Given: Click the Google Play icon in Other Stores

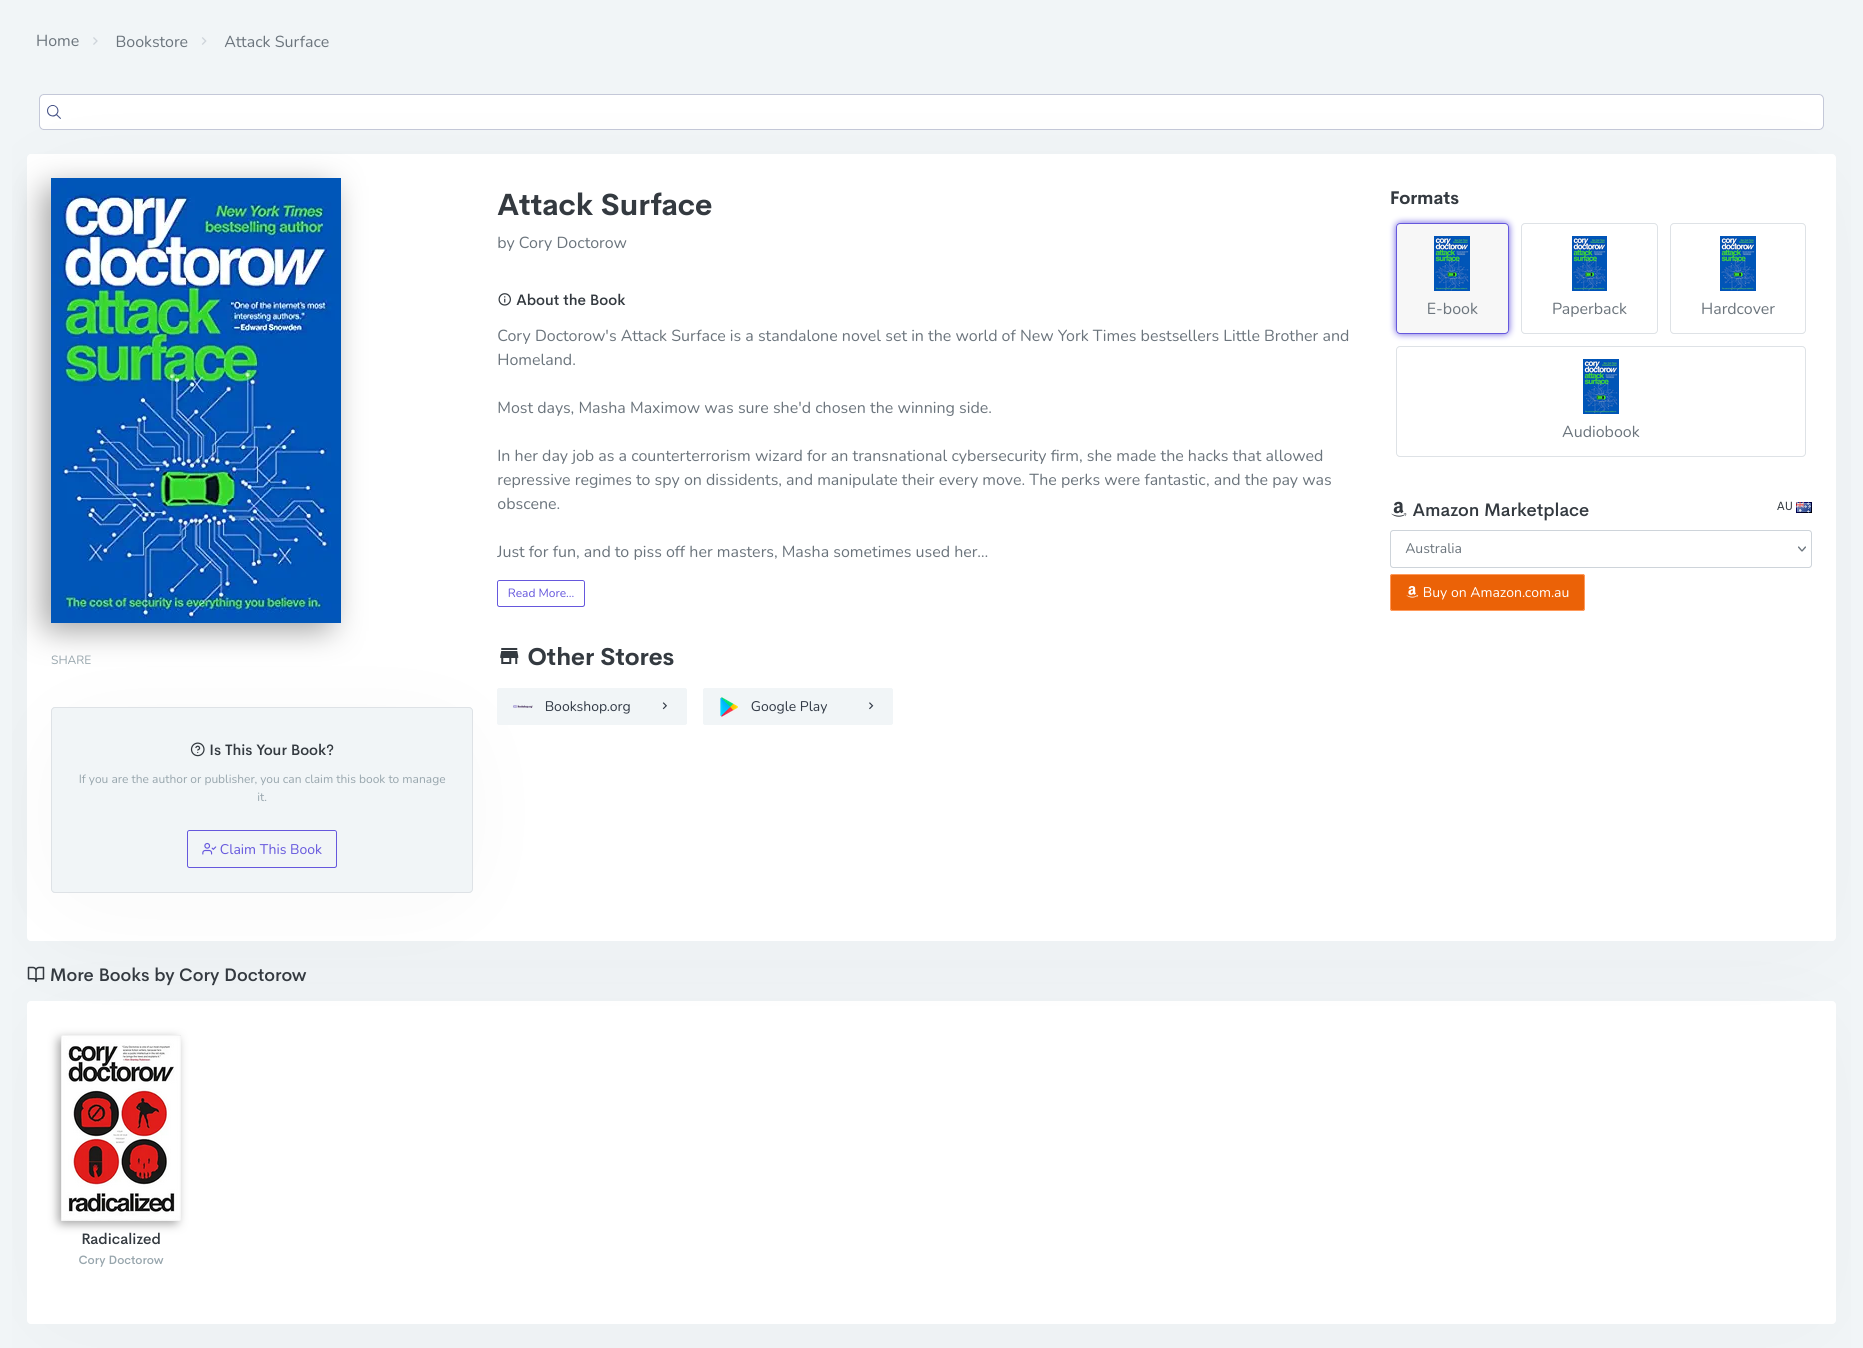Looking at the screenshot, I should 727,706.
